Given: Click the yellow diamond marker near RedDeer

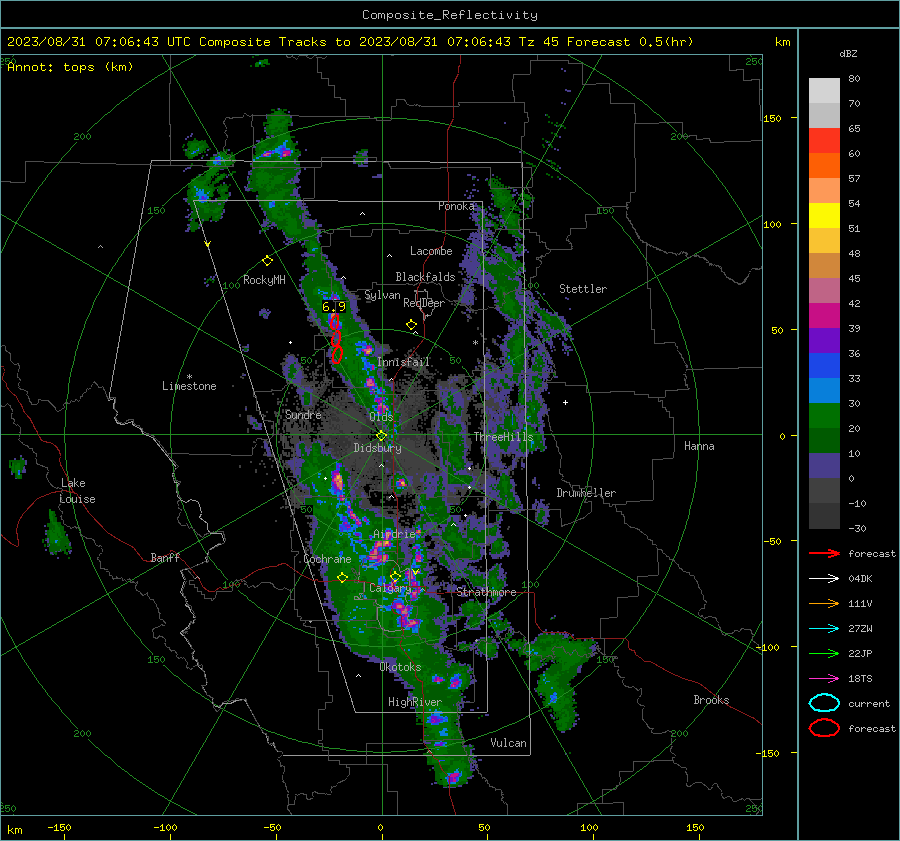Looking at the screenshot, I should (411, 325).
